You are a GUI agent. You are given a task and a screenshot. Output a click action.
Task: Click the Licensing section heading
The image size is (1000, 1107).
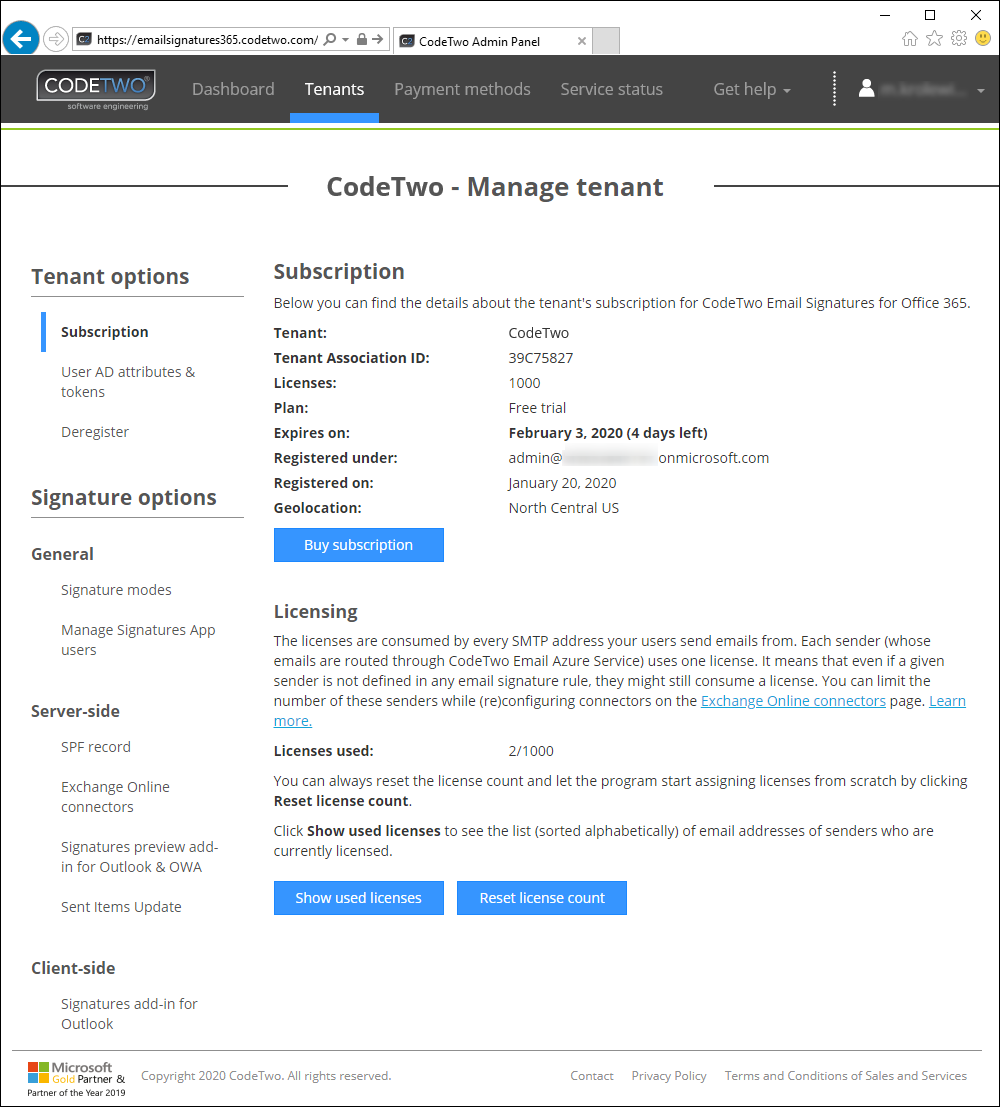click(316, 611)
